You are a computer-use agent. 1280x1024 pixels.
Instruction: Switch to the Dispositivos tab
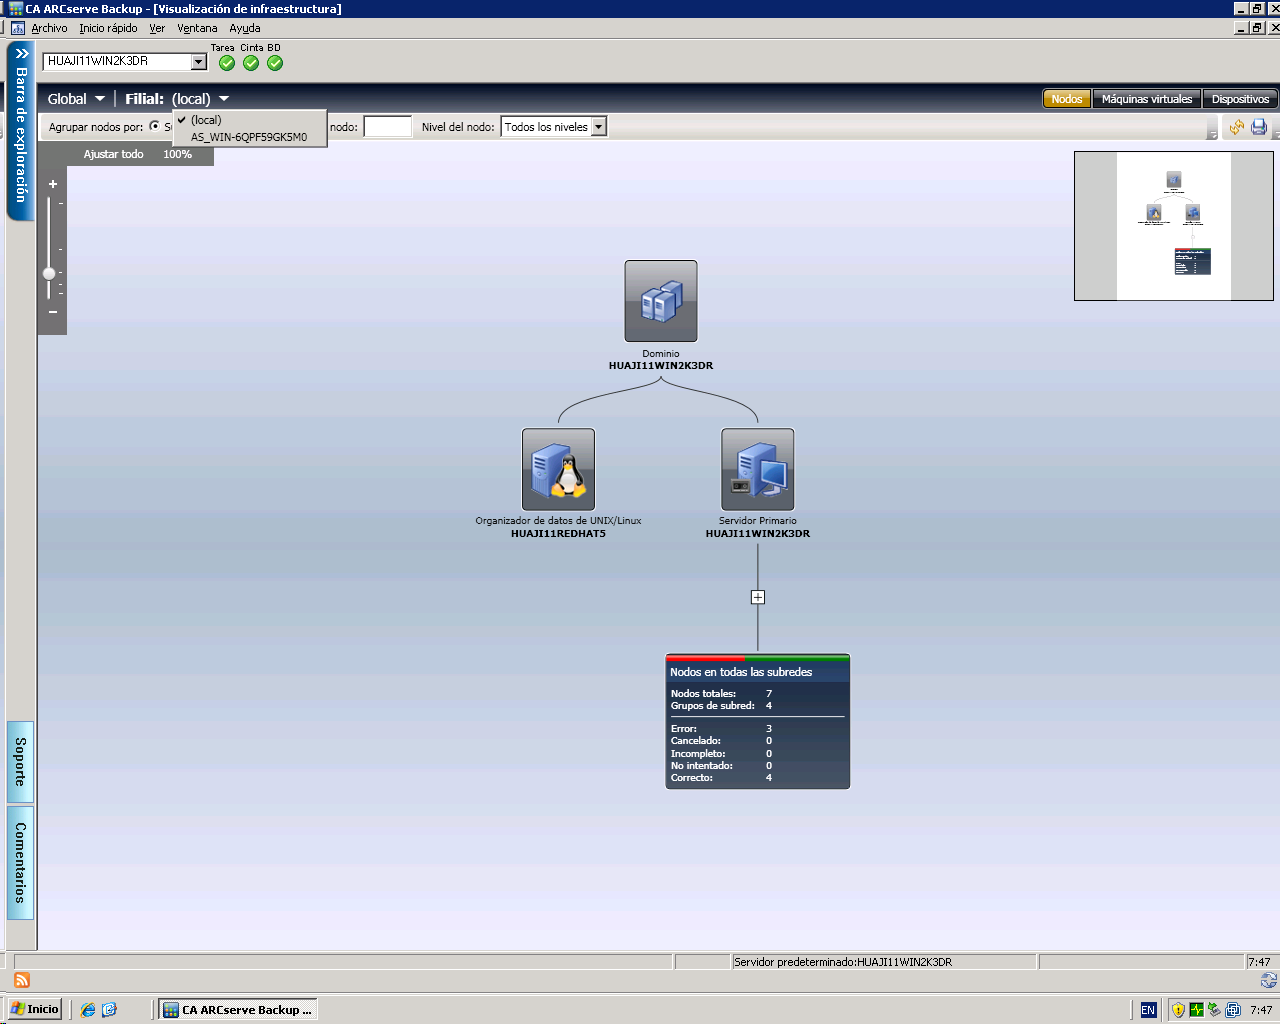1240,99
